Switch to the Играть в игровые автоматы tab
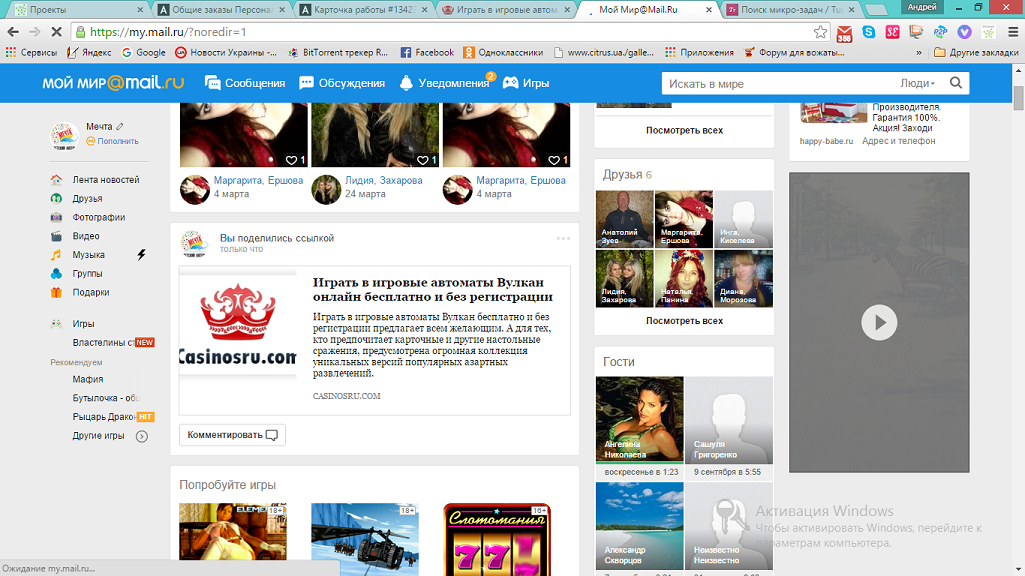The height and width of the screenshot is (576, 1025). coord(506,10)
